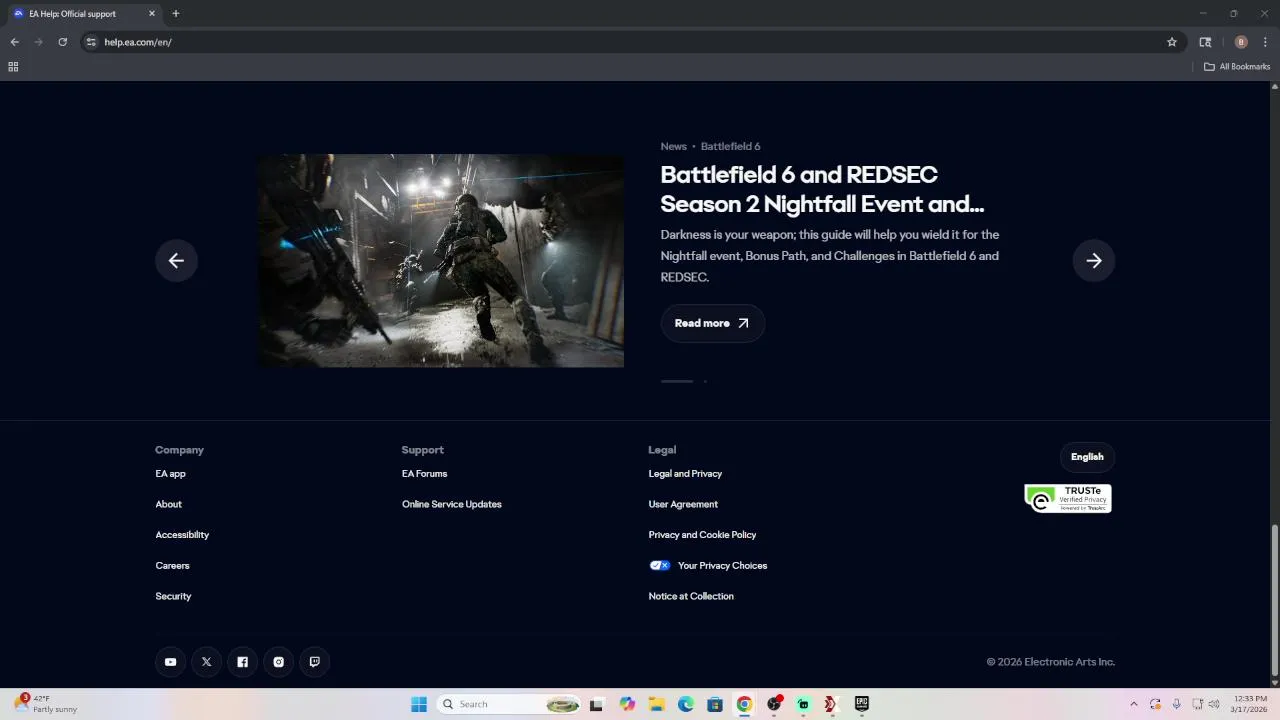Screen dimensions: 1280x720
Task: Select the second carousel page dot
Action: (x=705, y=381)
